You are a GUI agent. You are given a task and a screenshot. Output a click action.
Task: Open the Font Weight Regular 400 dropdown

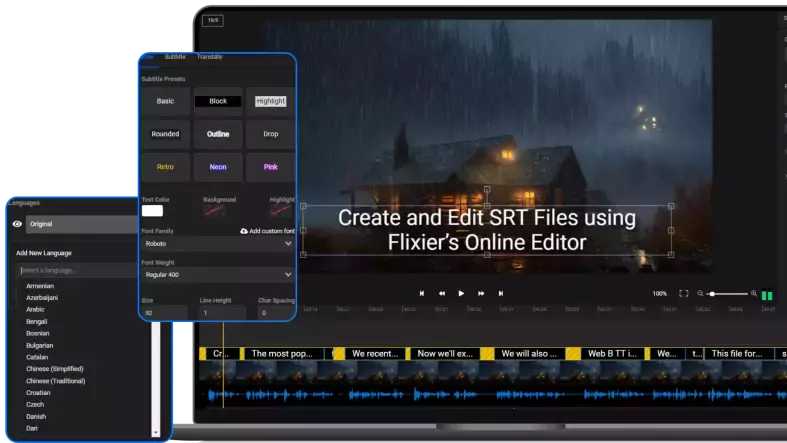(x=217, y=274)
